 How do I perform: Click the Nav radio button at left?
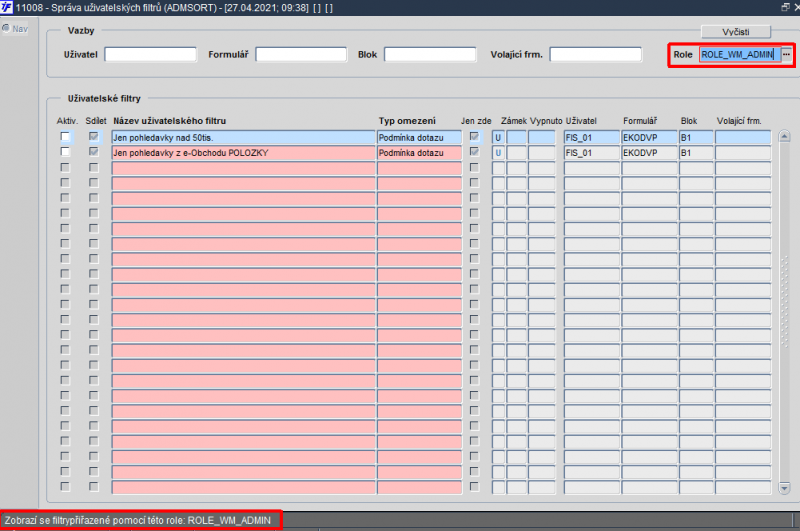point(6,29)
